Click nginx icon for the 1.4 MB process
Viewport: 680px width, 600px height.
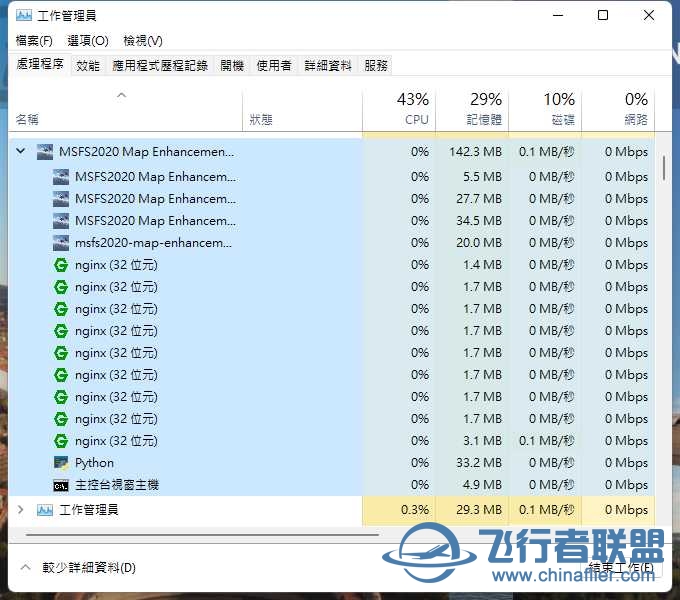click(x=61, y=265)
